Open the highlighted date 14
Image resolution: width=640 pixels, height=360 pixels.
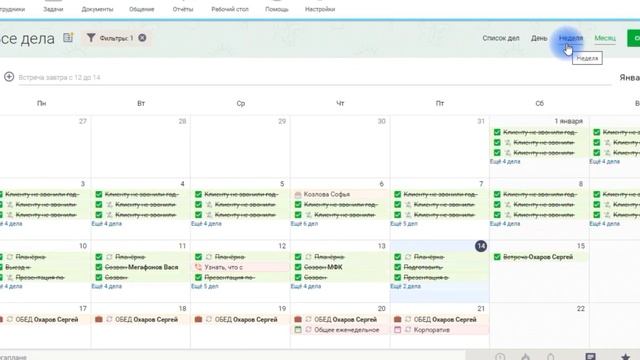click(x=481, y=246)
